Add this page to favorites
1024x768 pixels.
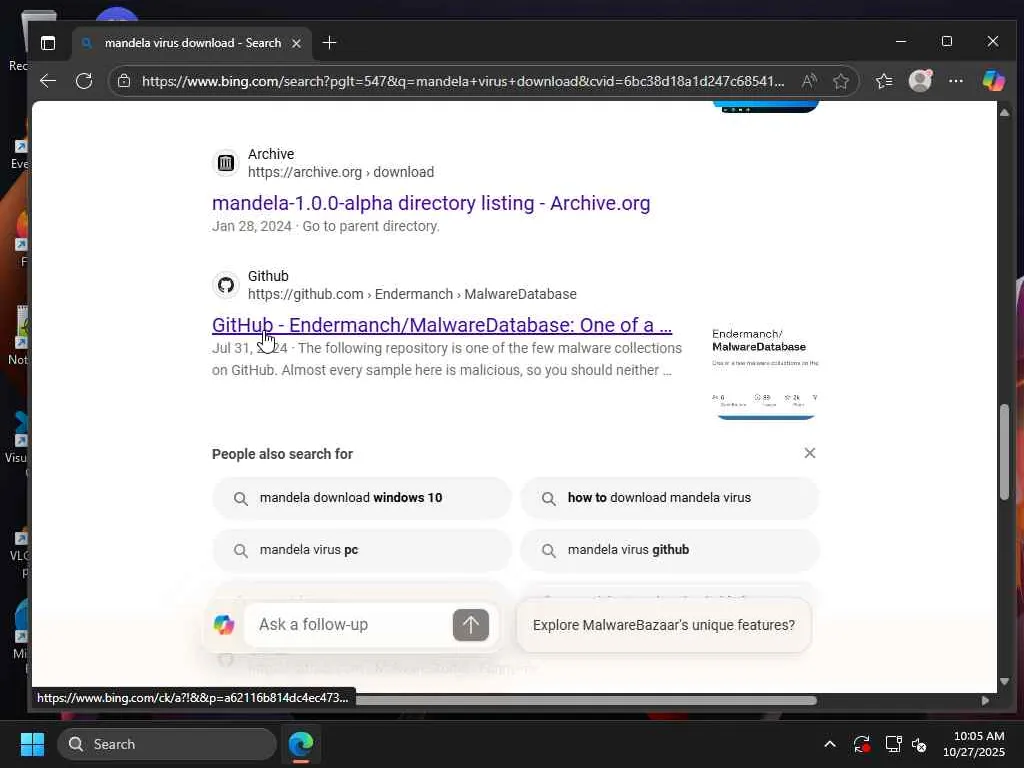840,81
